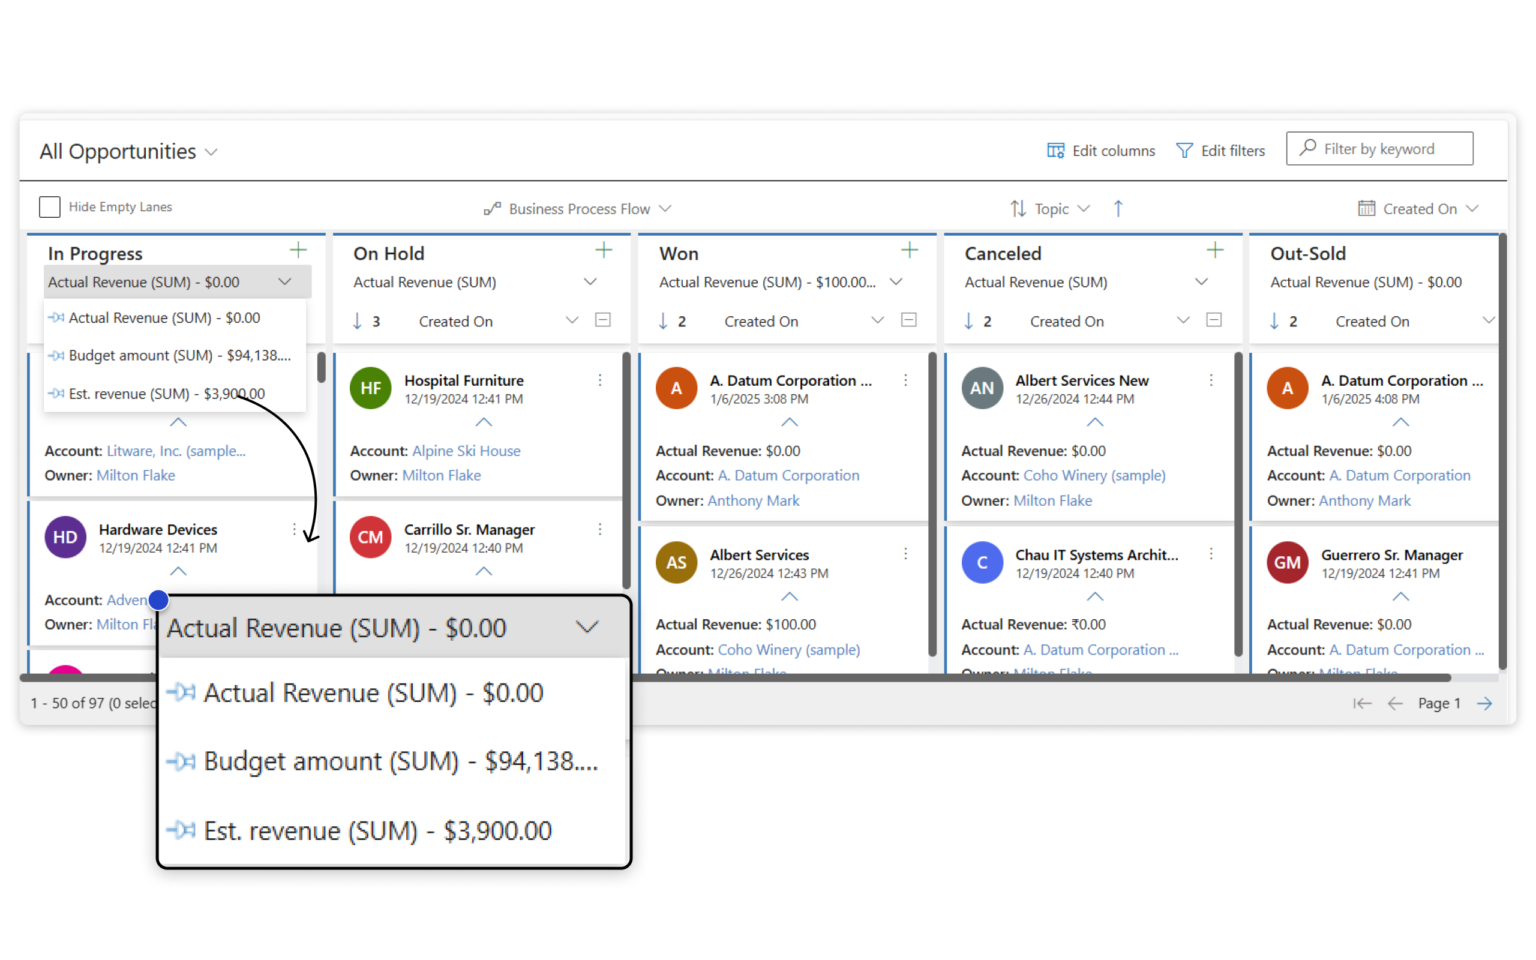Collapse the On Hold lane with the minus box

[x=603, y=320]
